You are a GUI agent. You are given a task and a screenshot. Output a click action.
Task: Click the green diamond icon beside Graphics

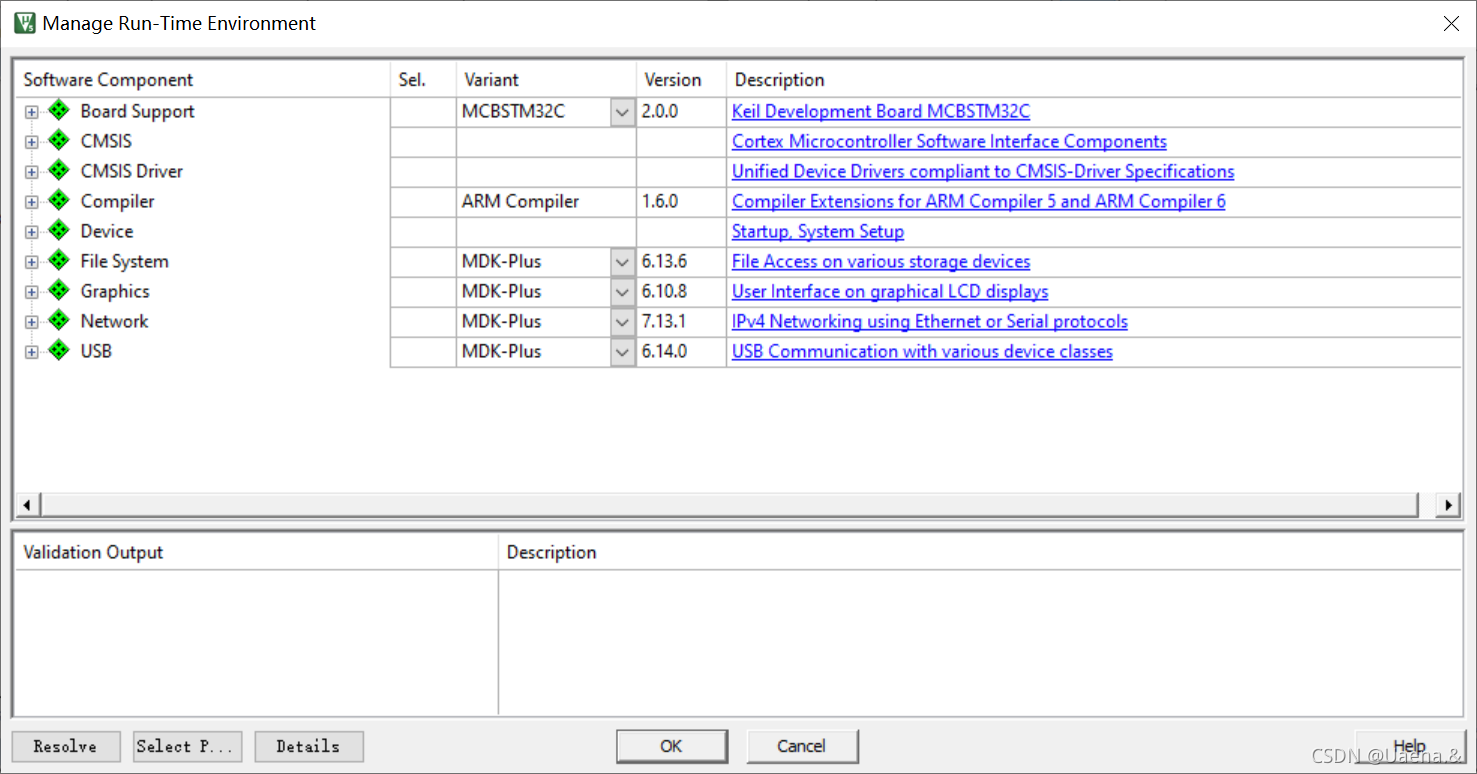click(x=59, y=291)
